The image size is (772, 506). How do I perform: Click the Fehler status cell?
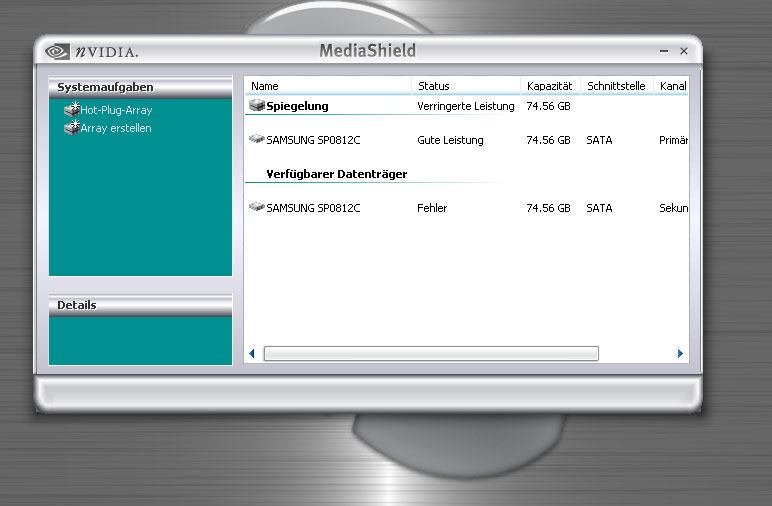click(x=432, y=208)
